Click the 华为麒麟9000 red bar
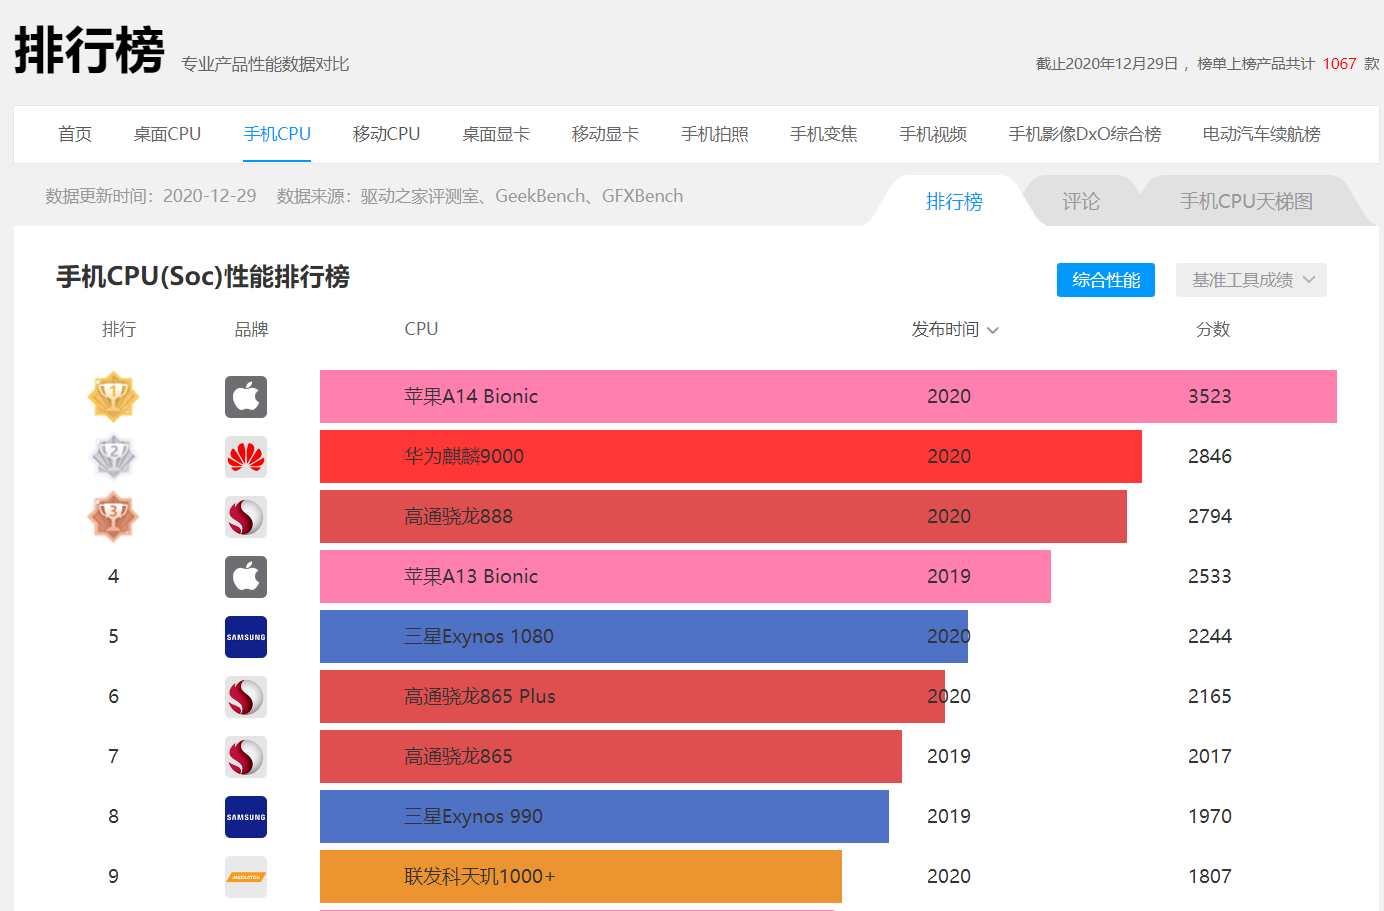The height and width of the screenshot is (911, 1384). tap(731, 457)
